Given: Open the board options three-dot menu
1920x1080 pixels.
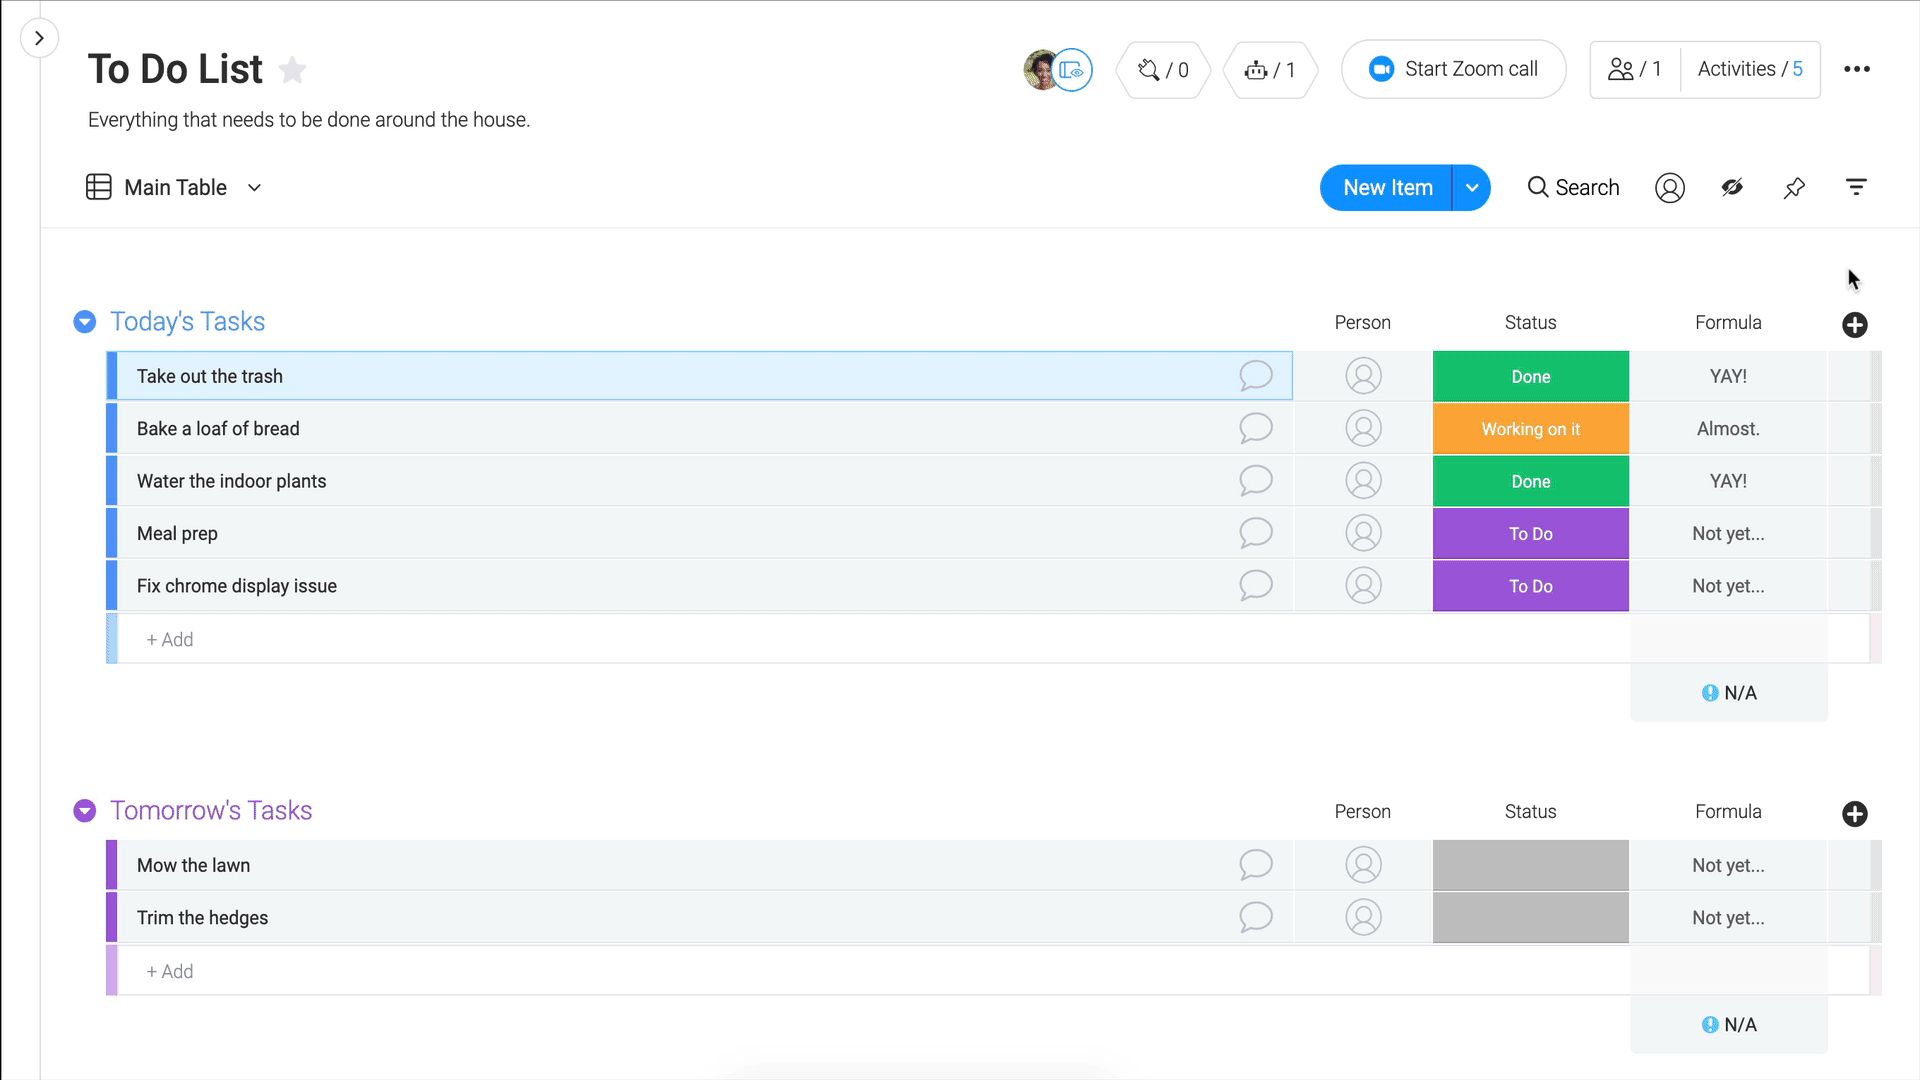Looking at the screenshot, I should (x=1857, y=69).
